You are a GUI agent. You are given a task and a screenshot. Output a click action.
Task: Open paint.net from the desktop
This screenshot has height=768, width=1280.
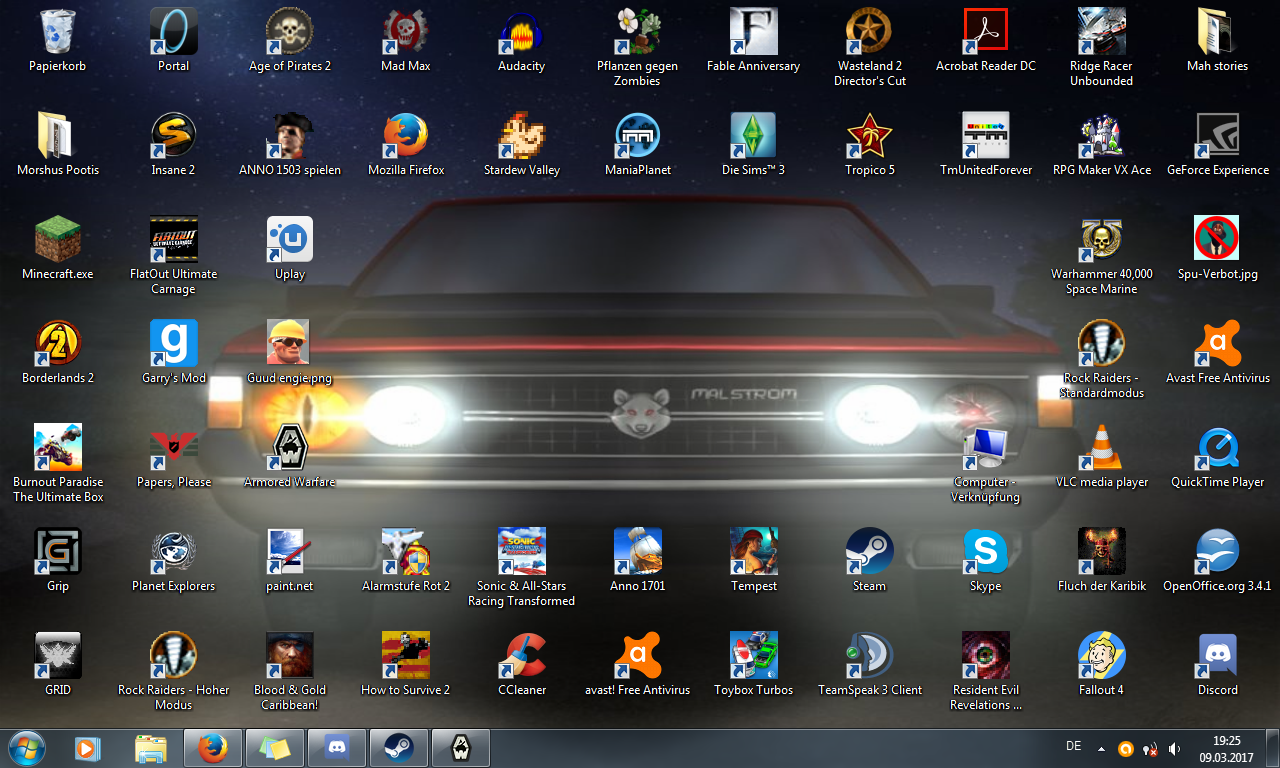tap(290, 552)
